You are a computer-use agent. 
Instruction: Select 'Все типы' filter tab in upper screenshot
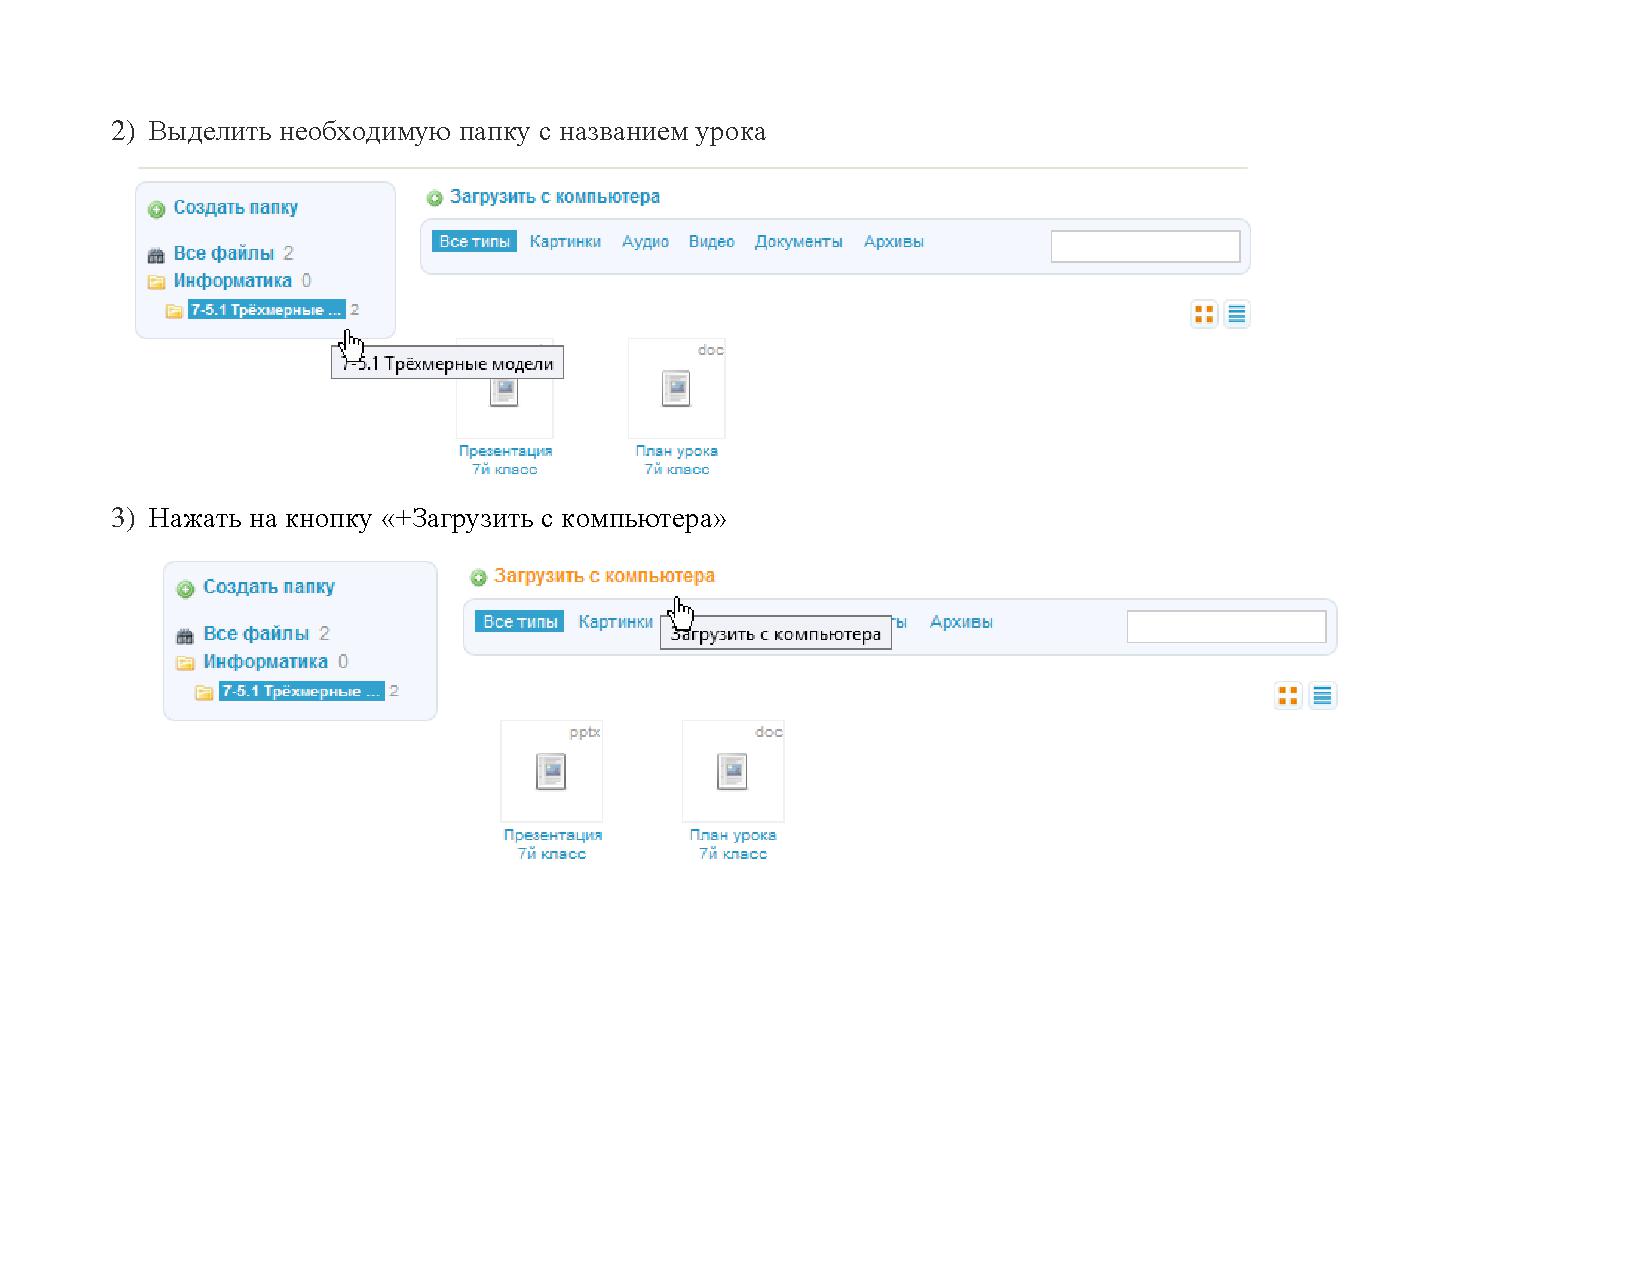point(475,242)
